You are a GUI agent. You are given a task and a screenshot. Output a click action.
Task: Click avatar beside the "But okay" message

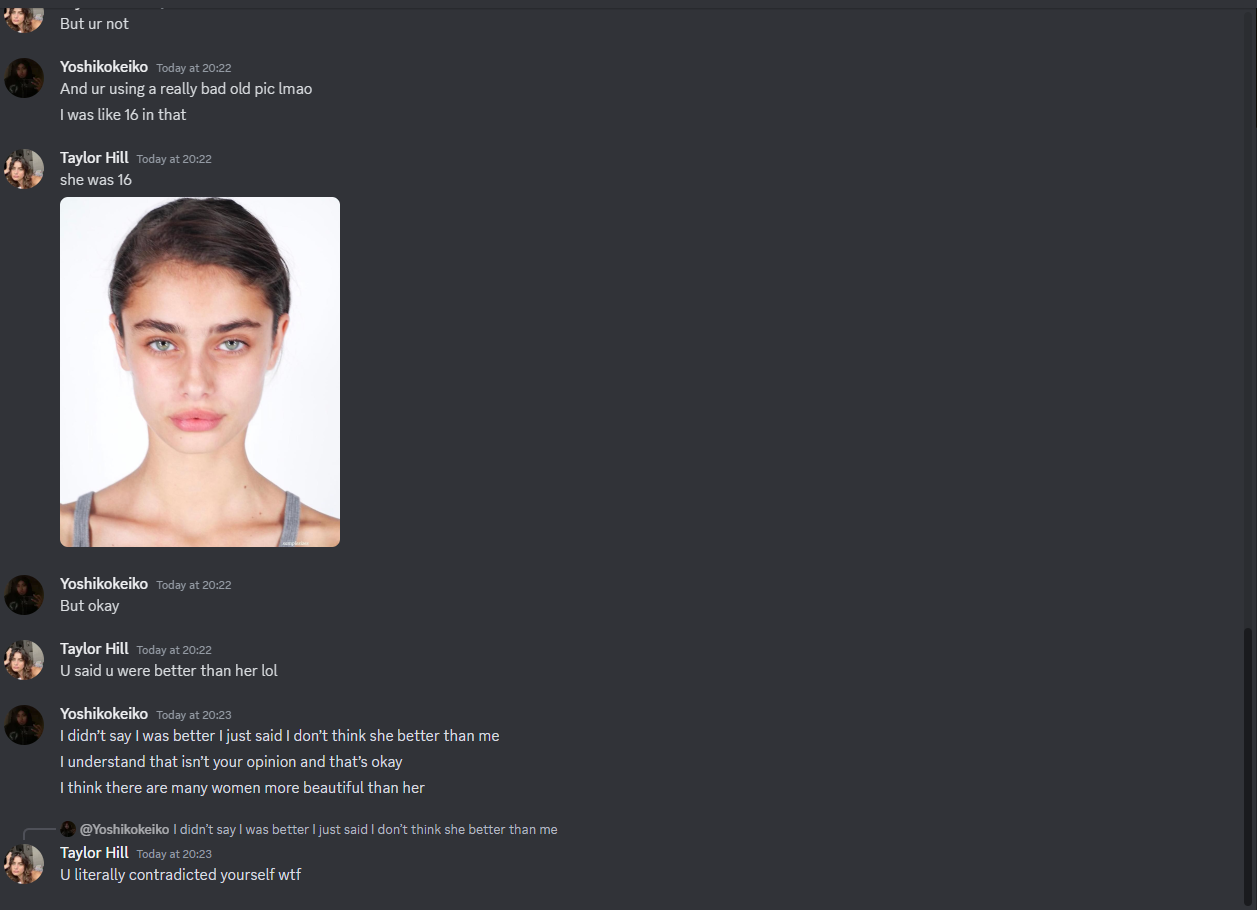click(x=24, y=595)
